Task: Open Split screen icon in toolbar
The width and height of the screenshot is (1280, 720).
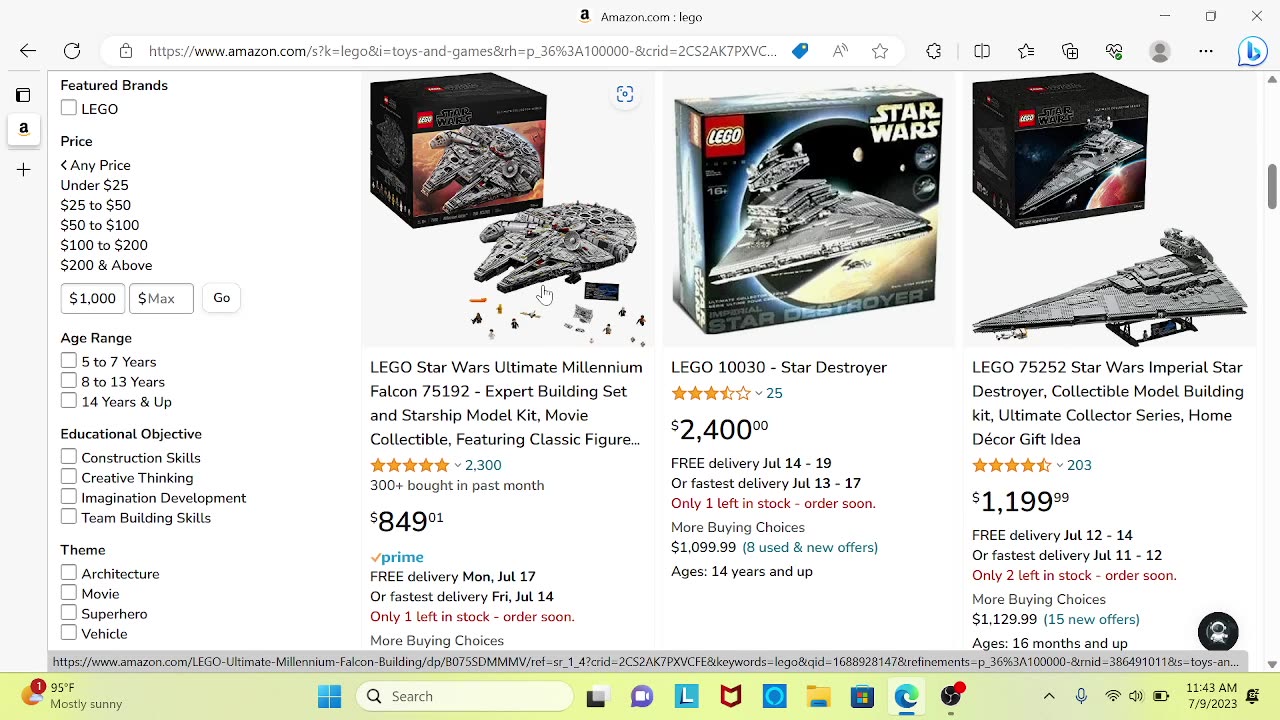Action: (982, 51)
